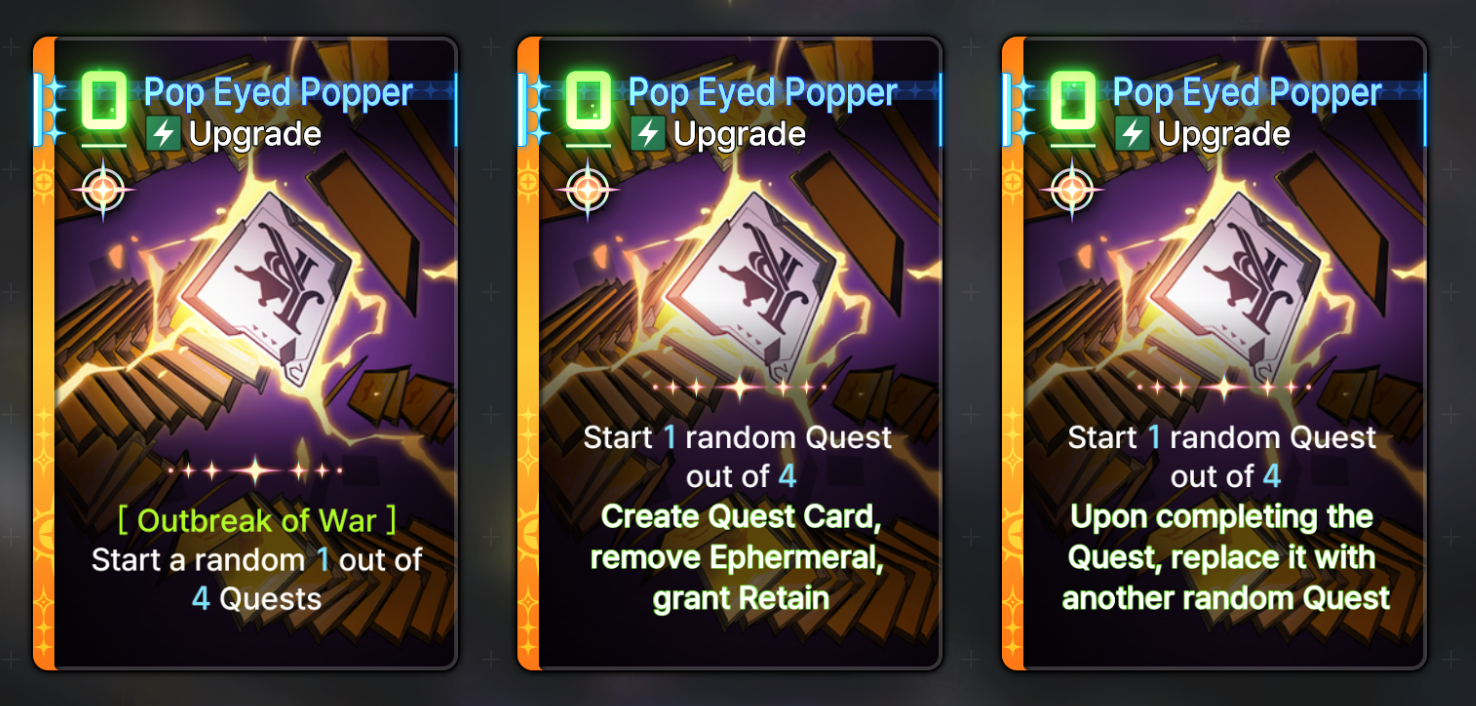Viewport: 1476px width, 706px height.
Task: Click the book artwork on the Create Quest Card card
Action: [x=753, y=291]
